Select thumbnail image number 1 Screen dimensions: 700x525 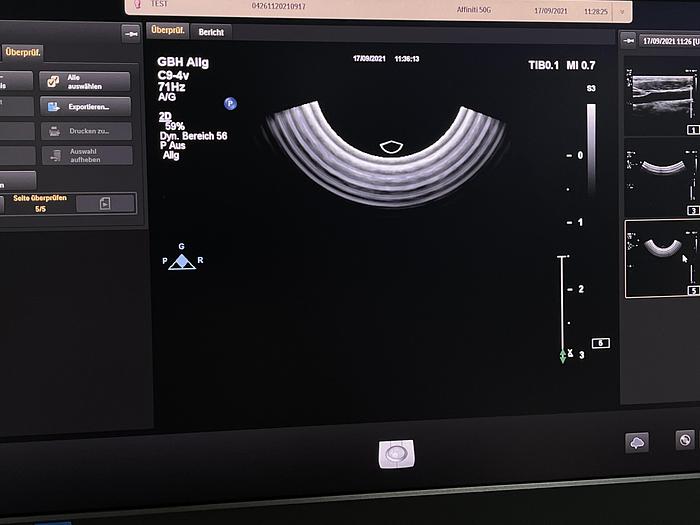(x=662, y=97)
